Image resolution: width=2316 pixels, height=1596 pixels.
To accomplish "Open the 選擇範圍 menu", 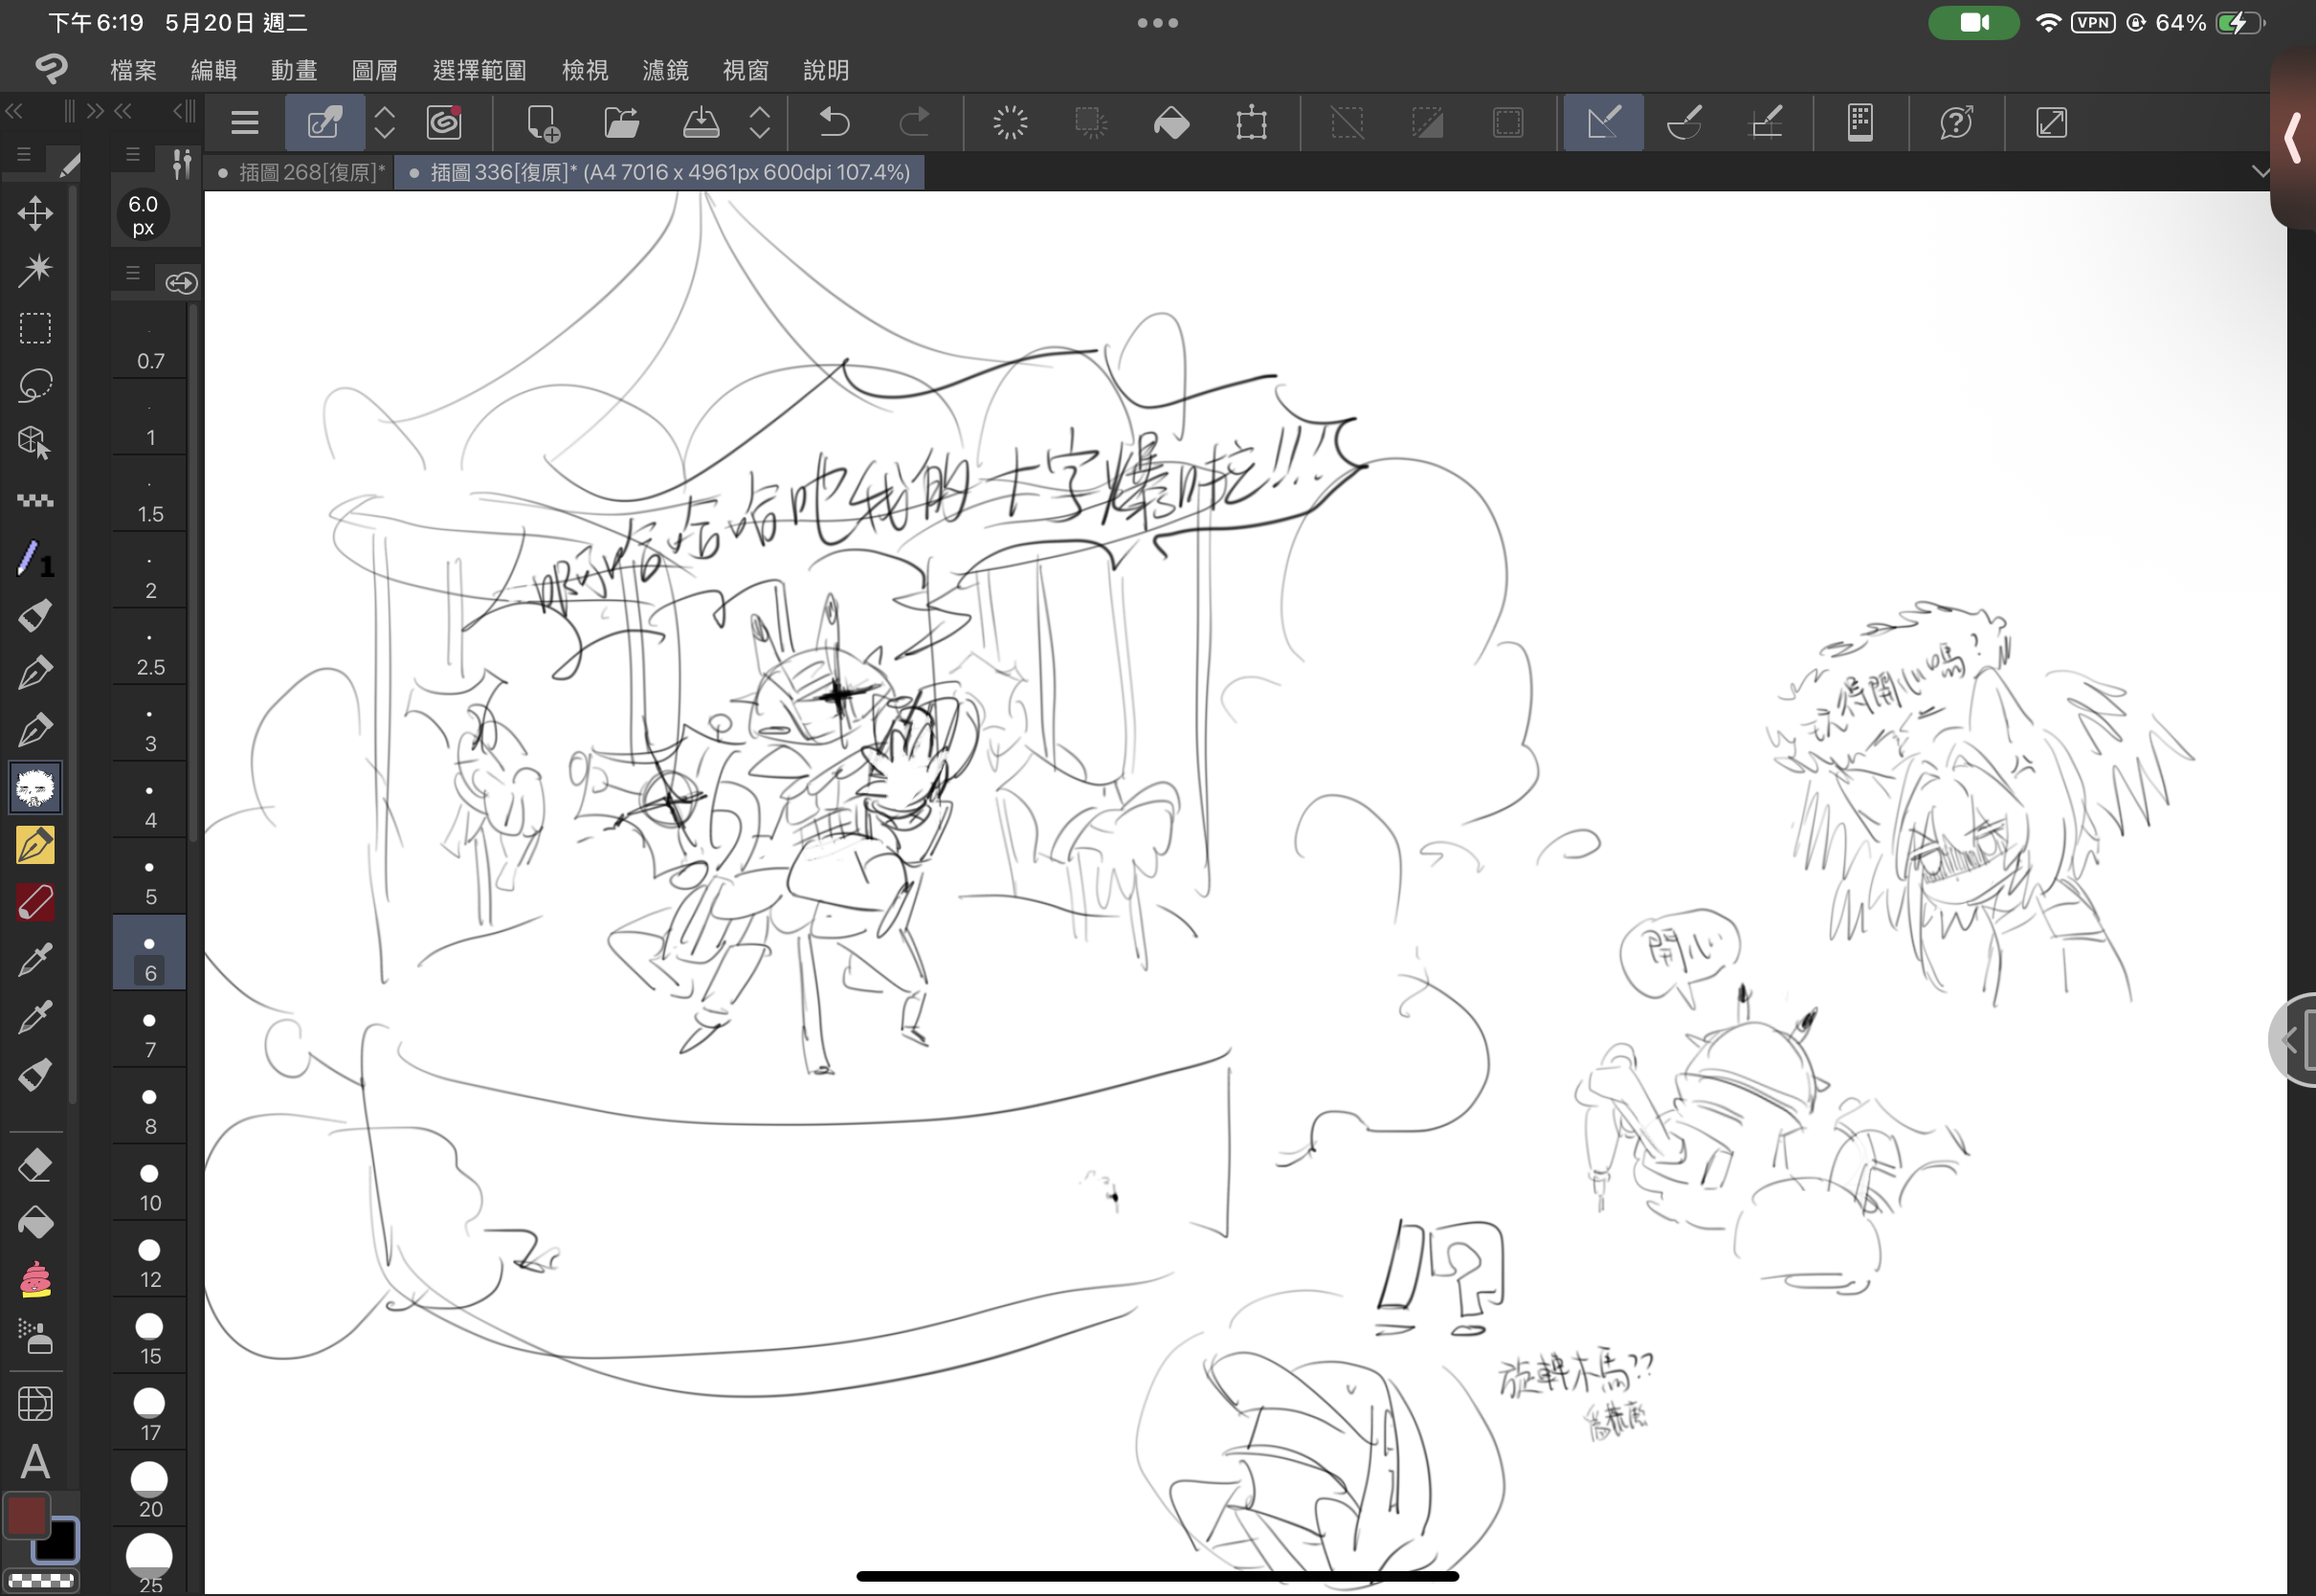I will point(479,70).
